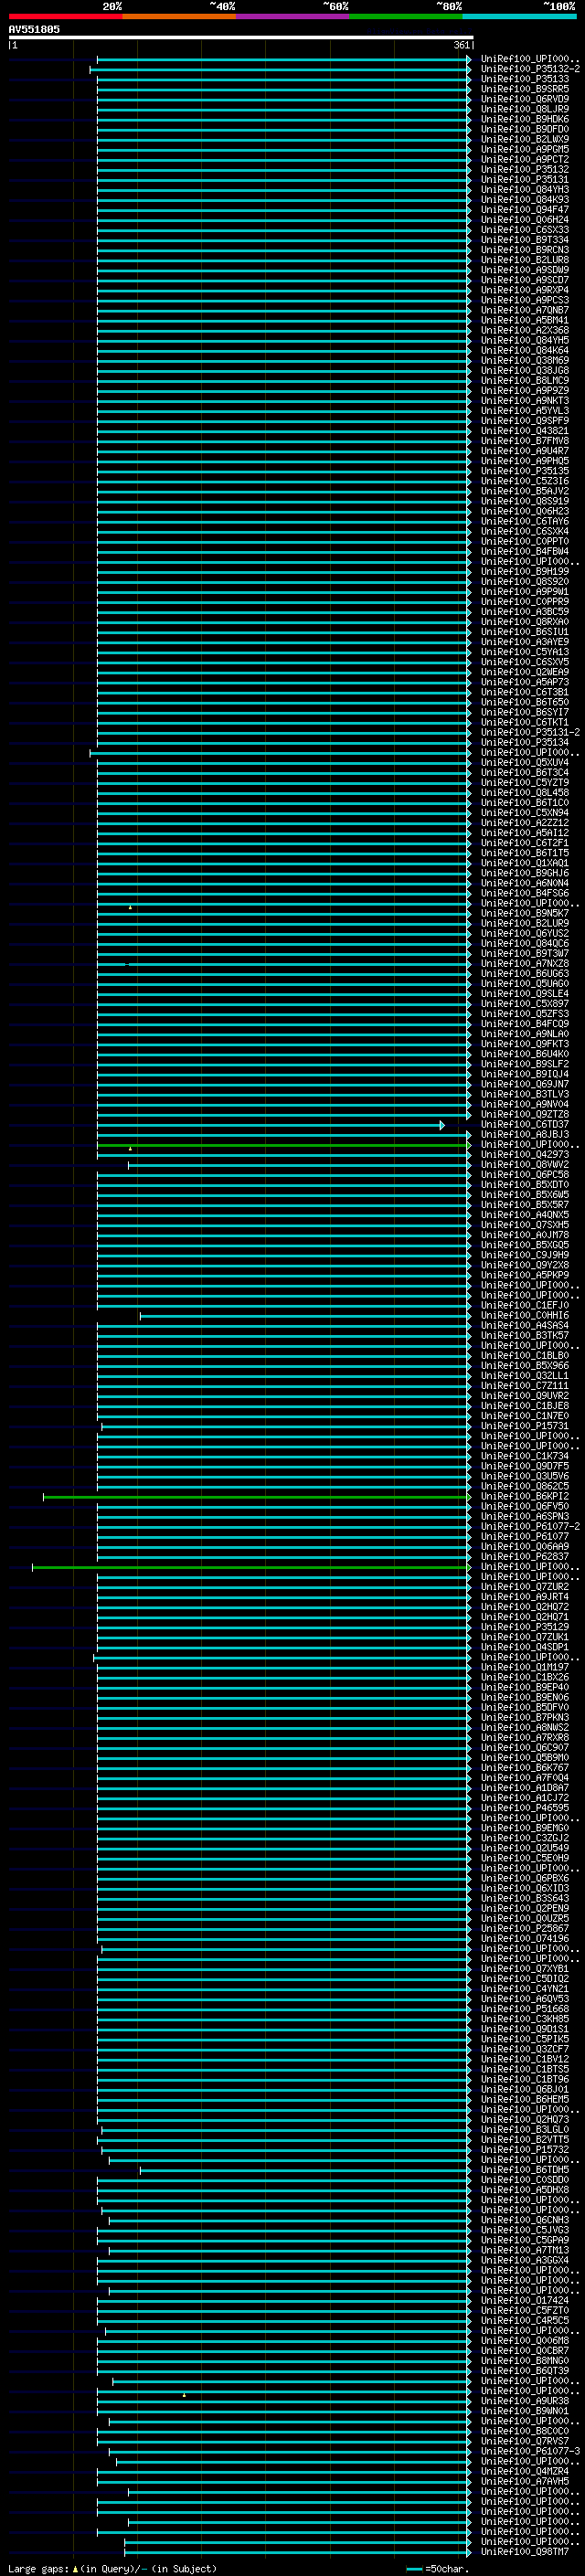
Task: Click the UniRef100_B9HDK6 label
Action: coord(525,119)
